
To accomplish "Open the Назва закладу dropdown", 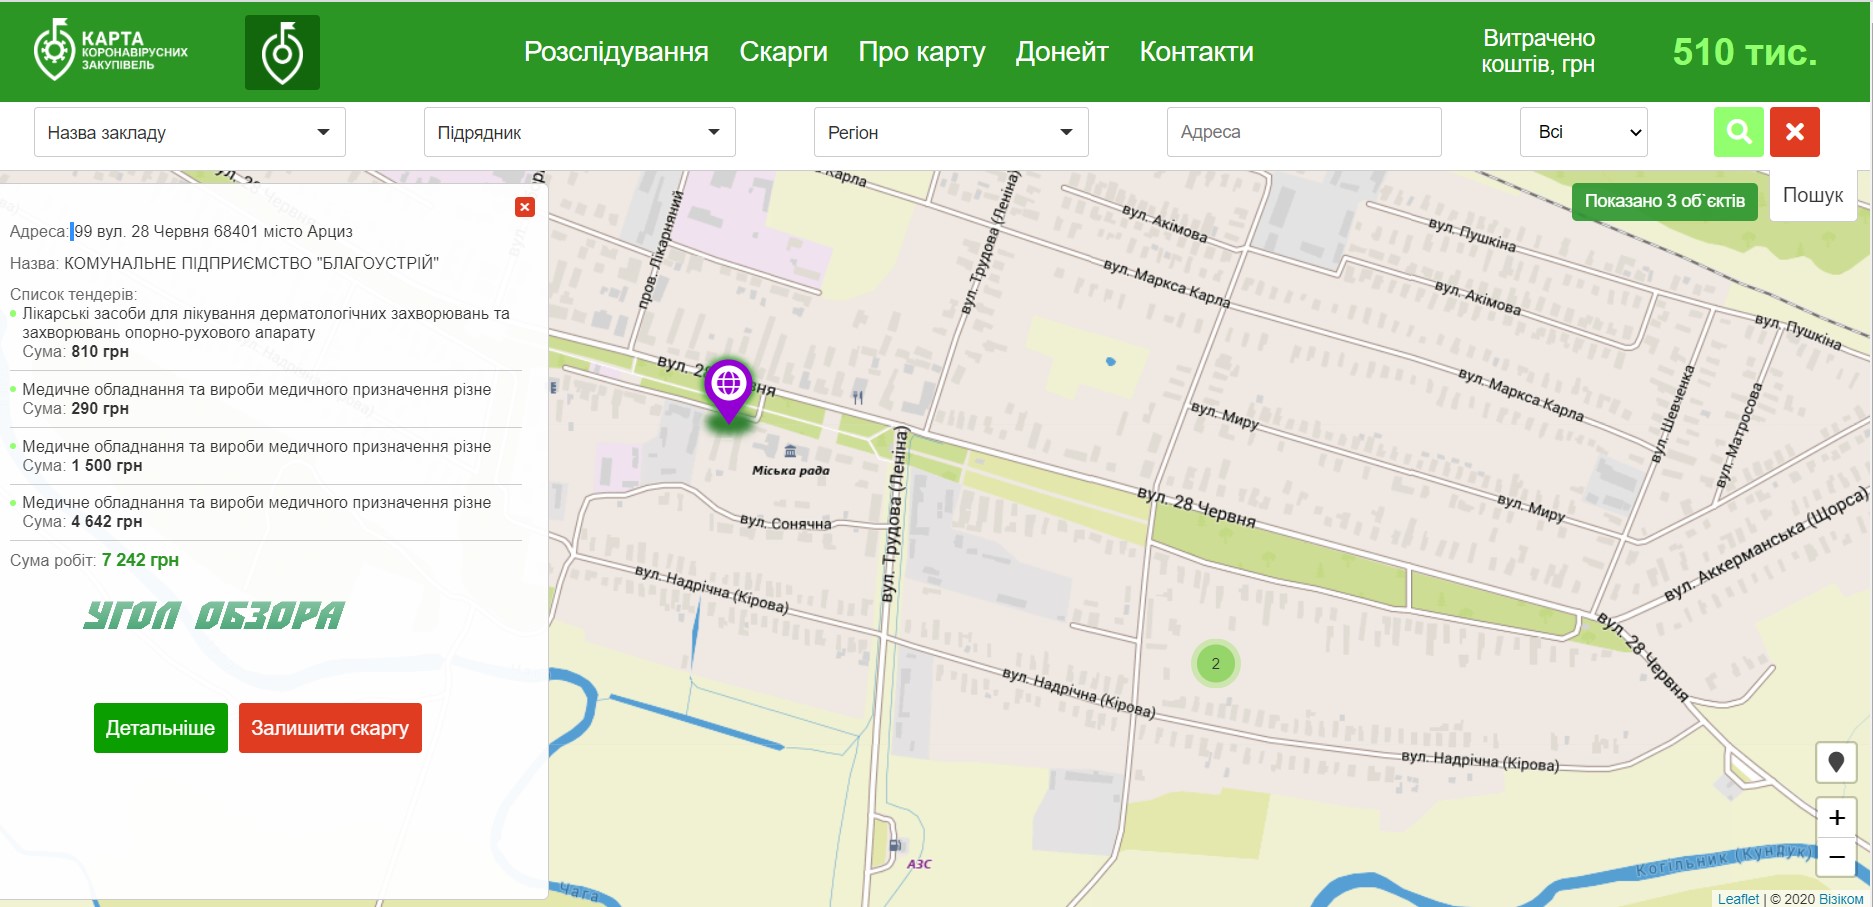I will pyautogui.click(x=190, y=133).
